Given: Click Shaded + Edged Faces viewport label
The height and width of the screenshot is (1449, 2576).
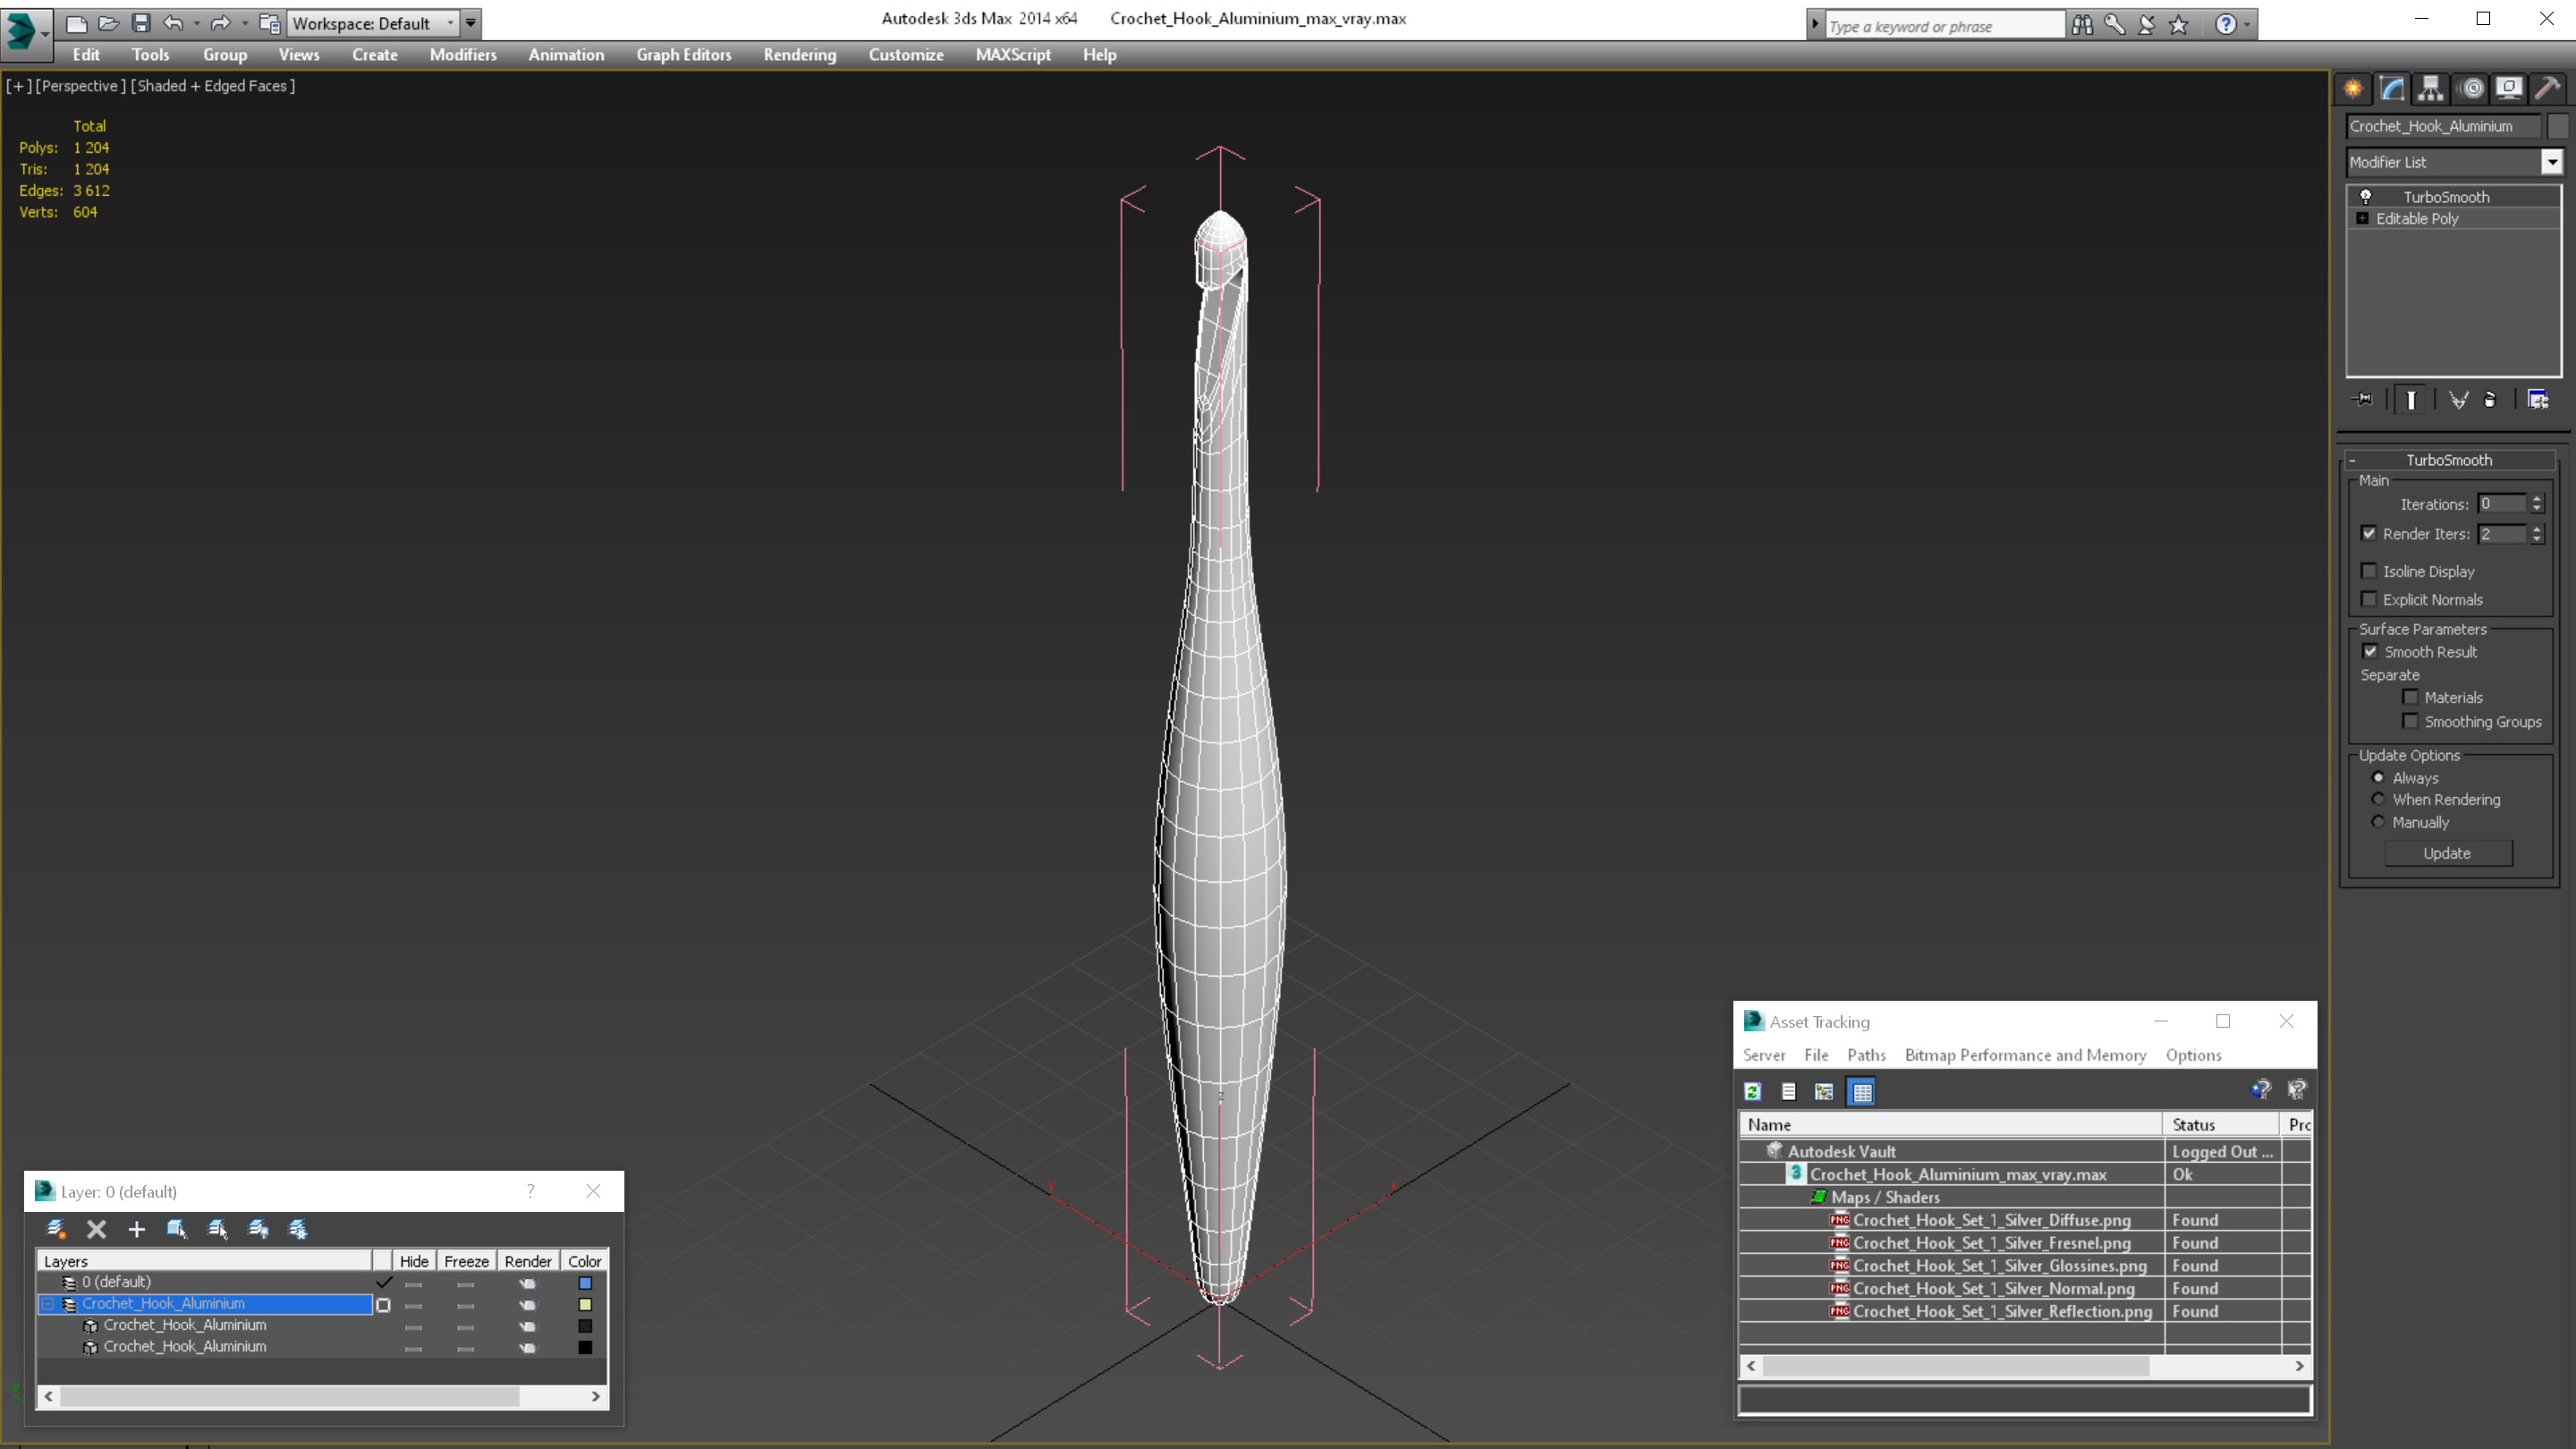Looking at the screenshot, I should click(213, 86).
